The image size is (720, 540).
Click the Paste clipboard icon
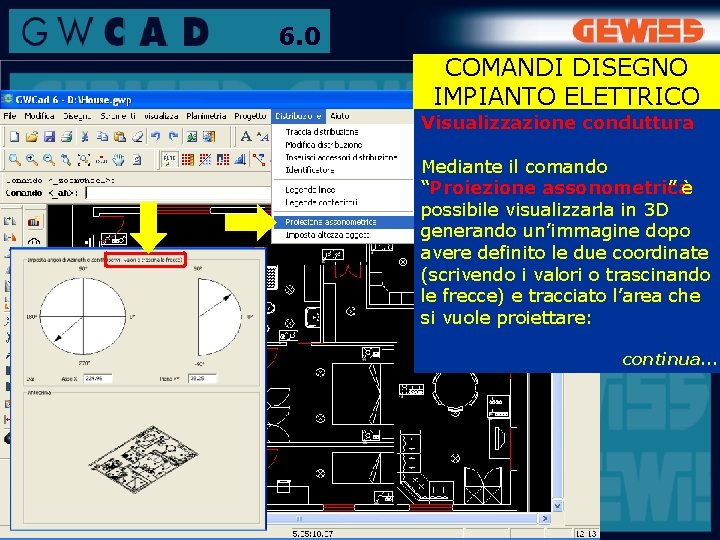[x=119, y=136]
